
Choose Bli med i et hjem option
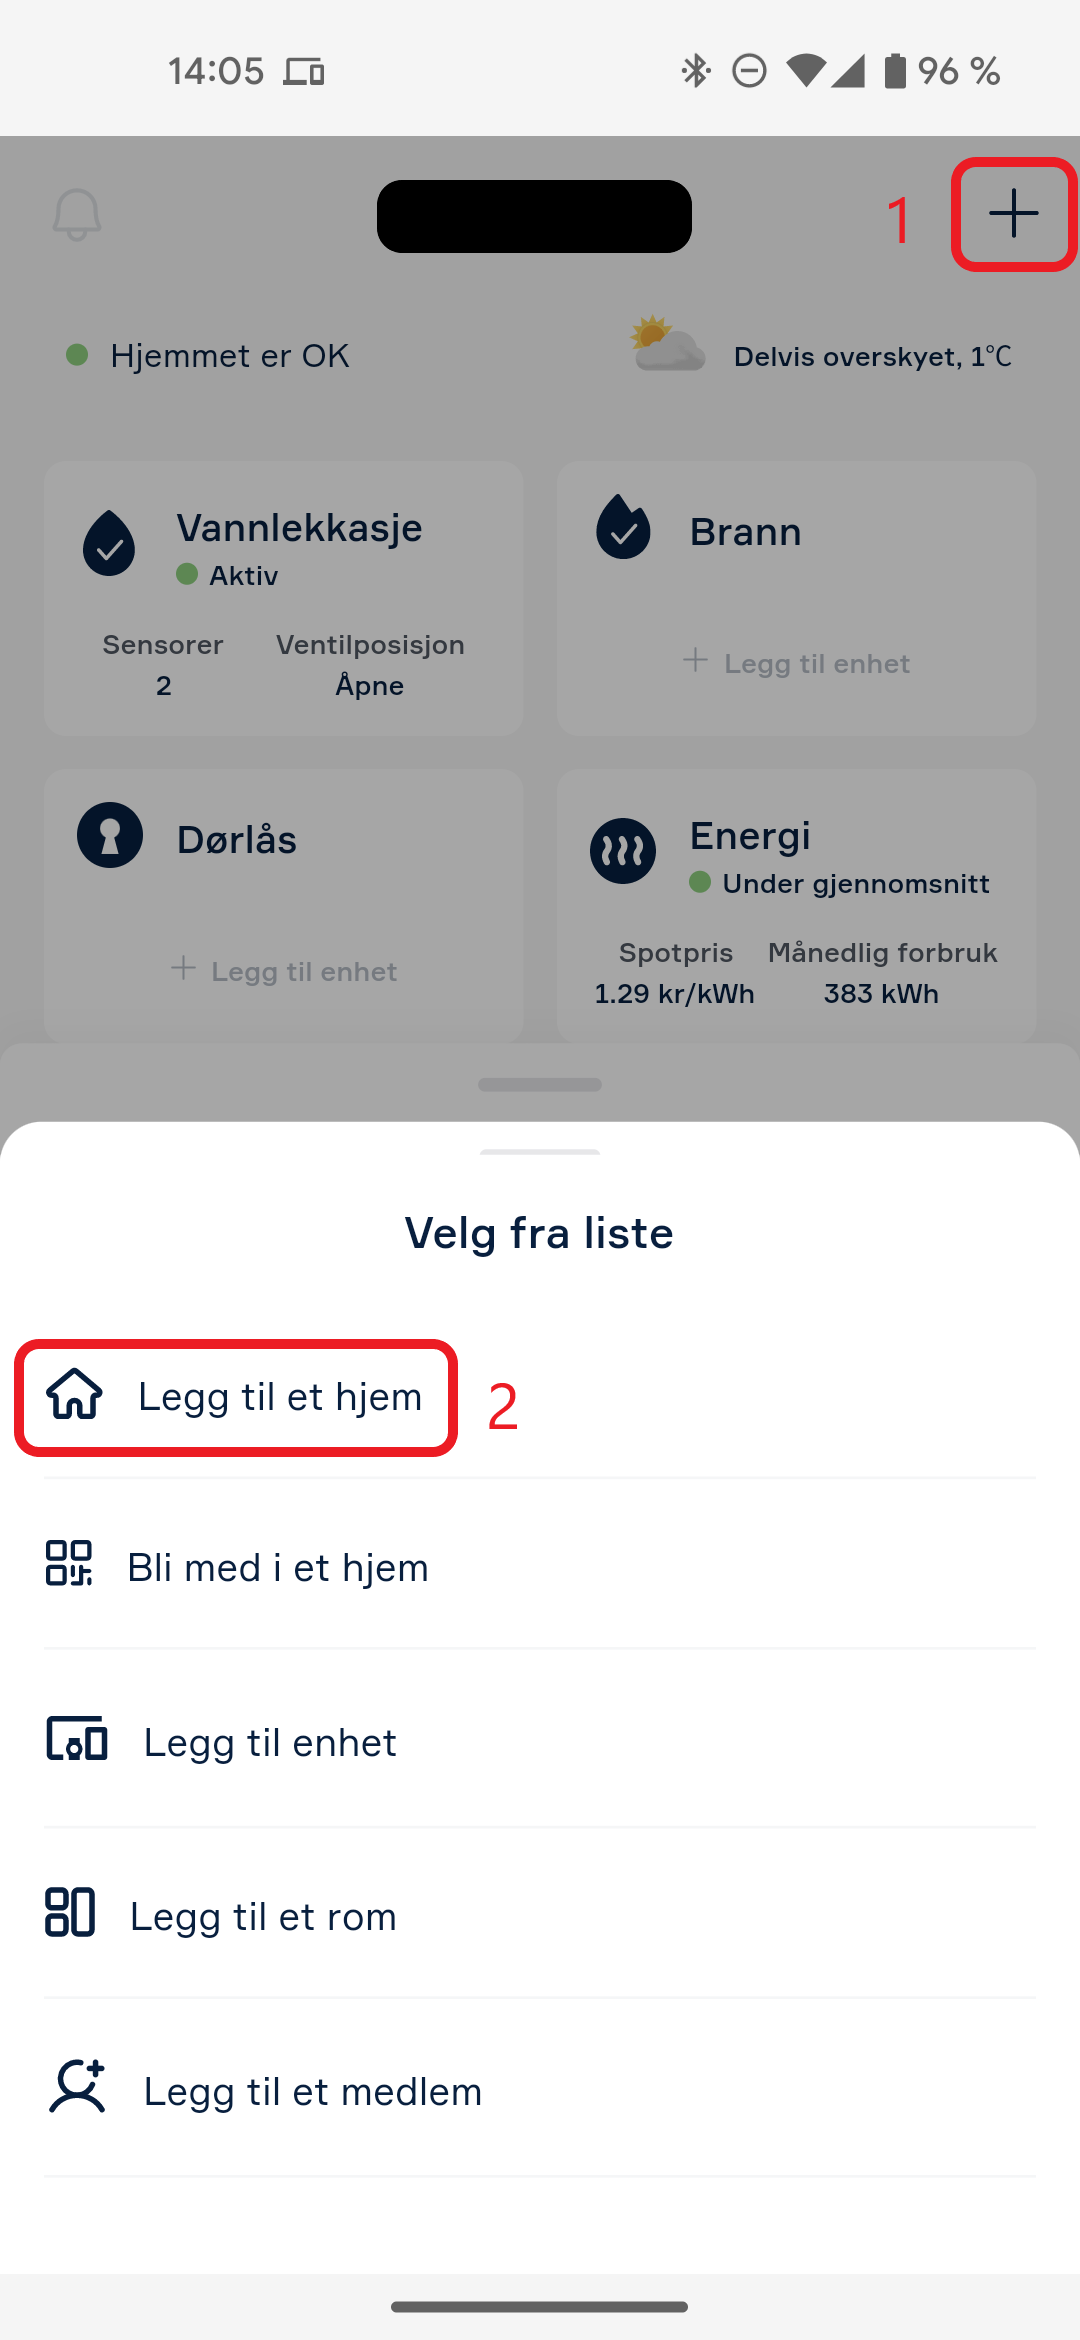coord(540,1566)
